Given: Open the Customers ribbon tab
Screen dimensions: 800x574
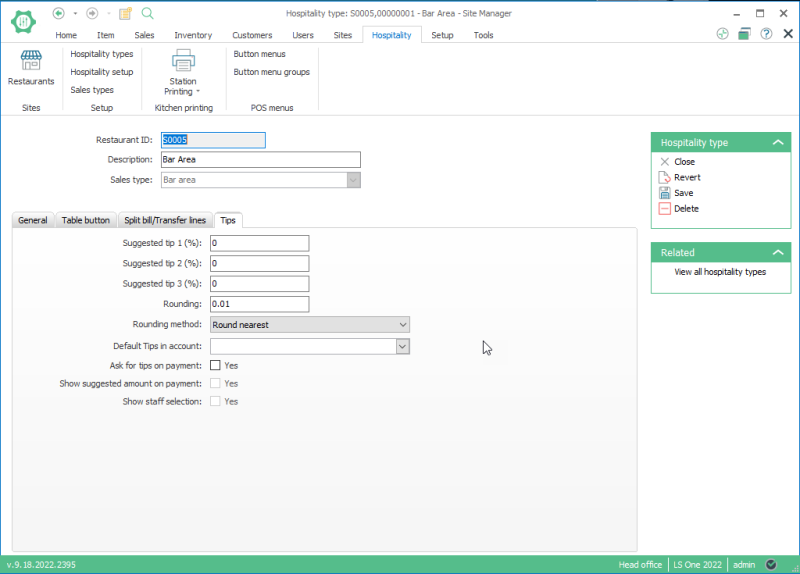Looking at the screenshot, I should [252, 35].
